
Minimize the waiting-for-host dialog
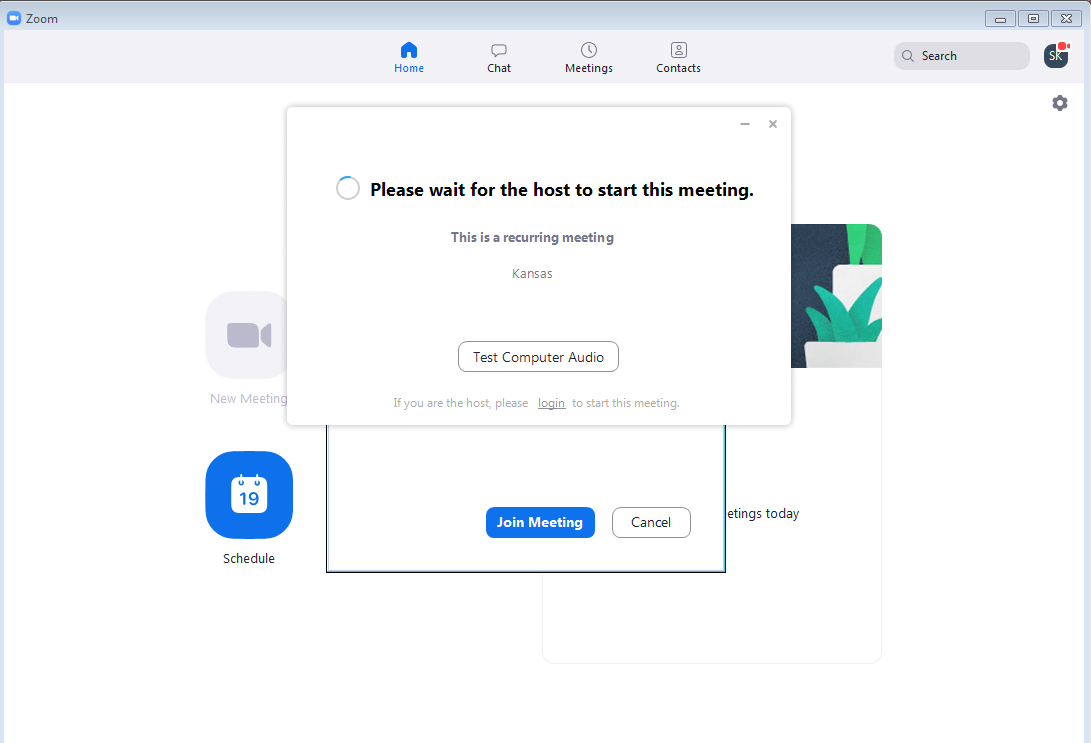[745, 124]
